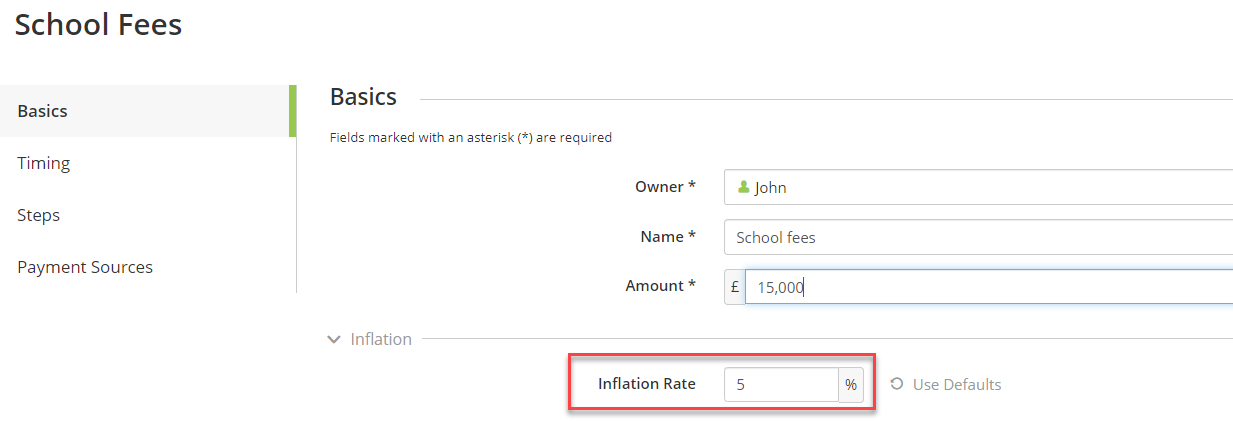Click the Name * field label
Image resolution: width=1233 pixels, height=421 pixels.
tap(668, 237)
